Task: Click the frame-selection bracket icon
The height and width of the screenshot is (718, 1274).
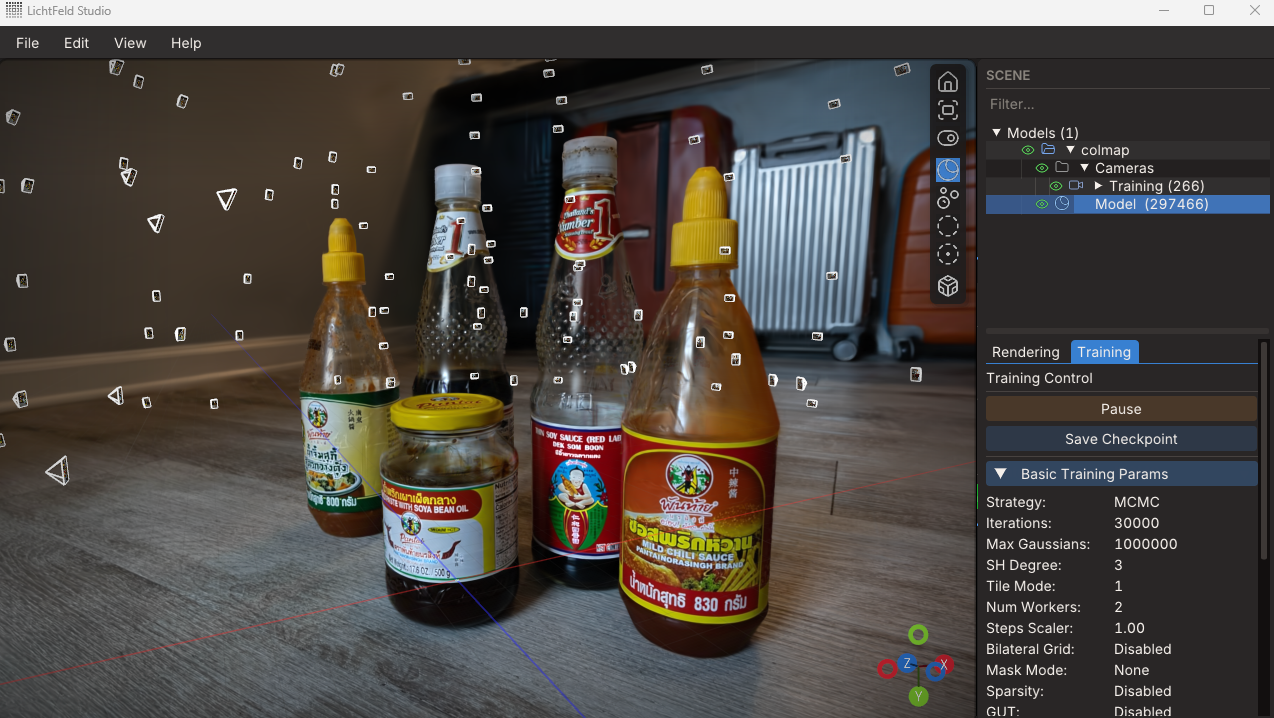Action: pos(947,110)
